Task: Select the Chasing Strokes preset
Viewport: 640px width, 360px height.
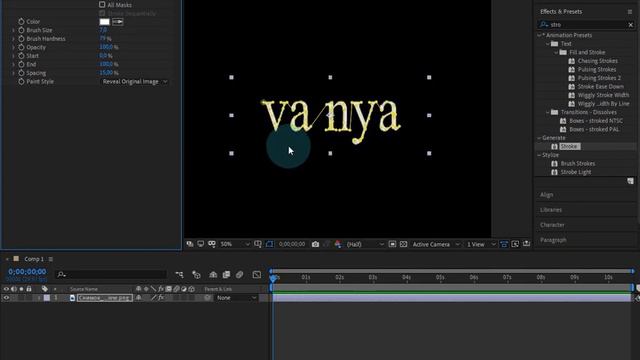Action: click(x=597, y=61)
